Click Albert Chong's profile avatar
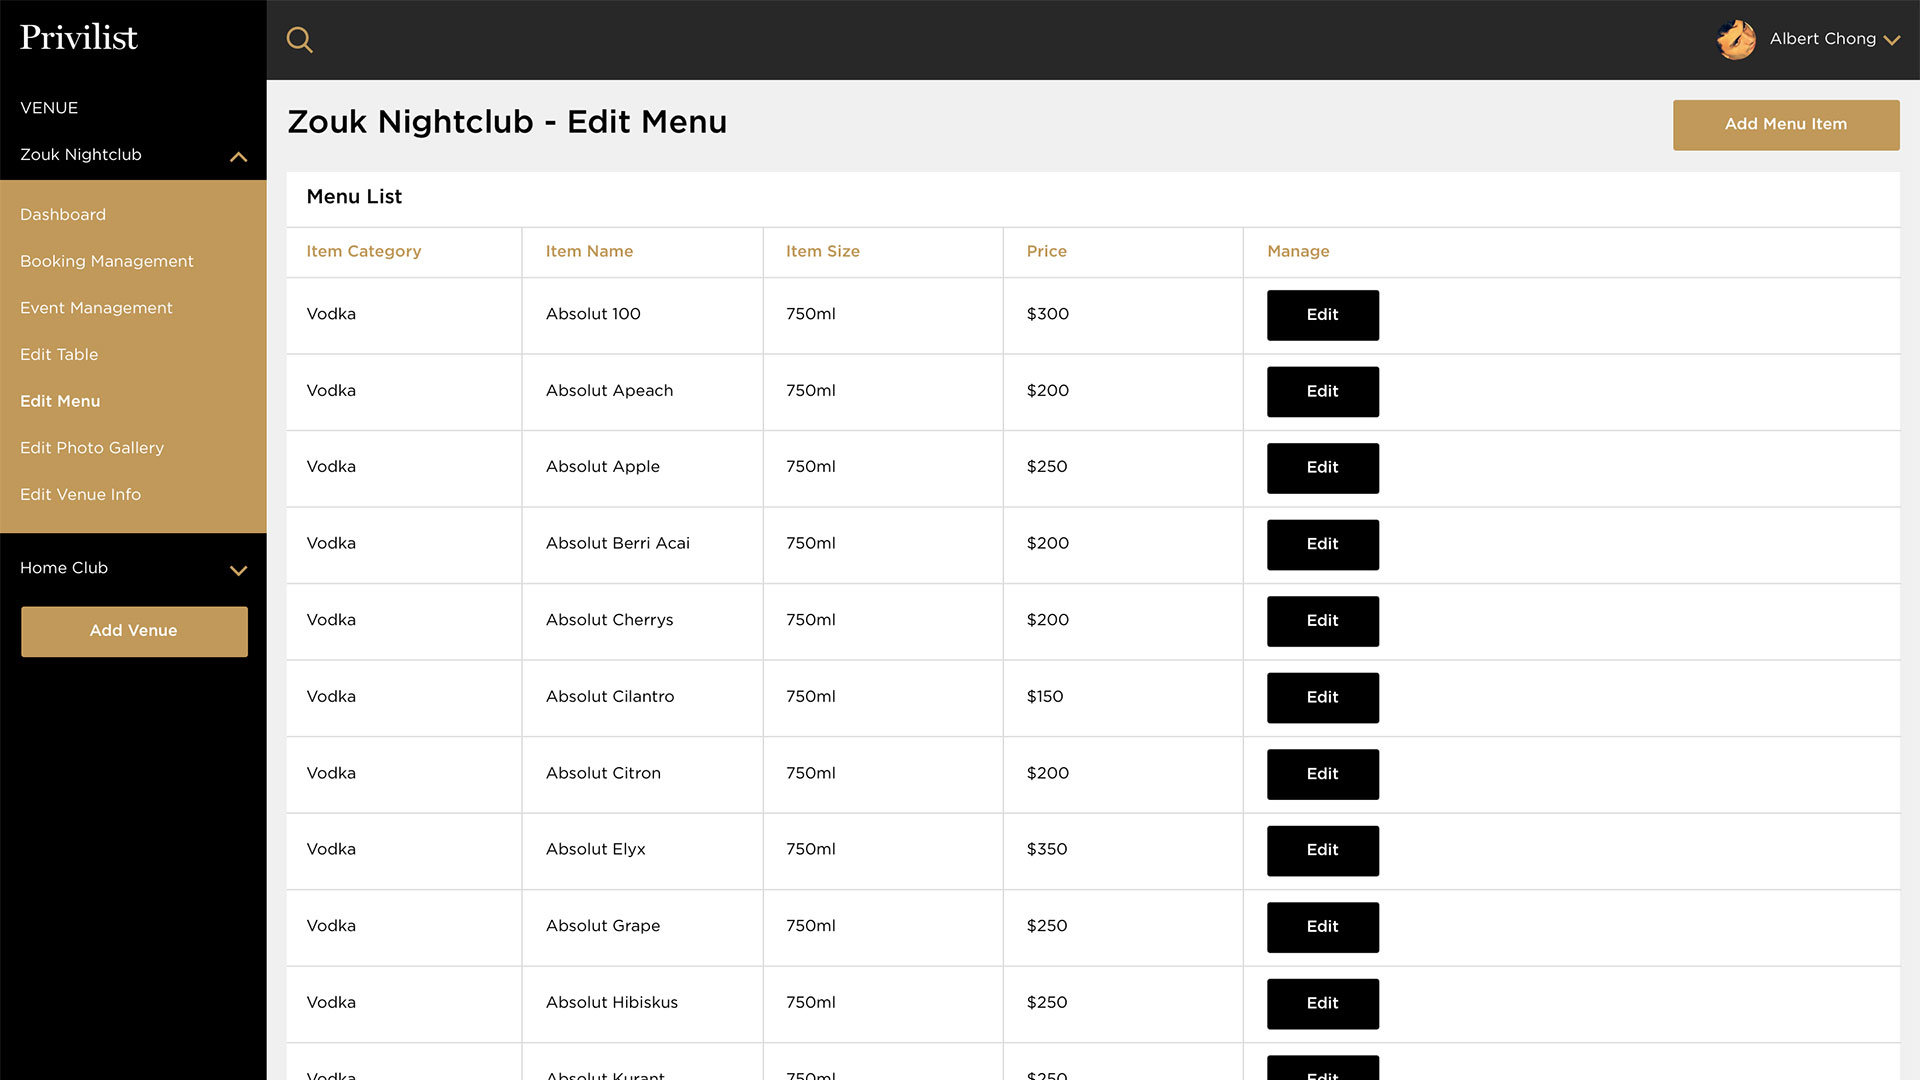Viewport: 1920px width, 1080px height. (x=1736, y=40)
